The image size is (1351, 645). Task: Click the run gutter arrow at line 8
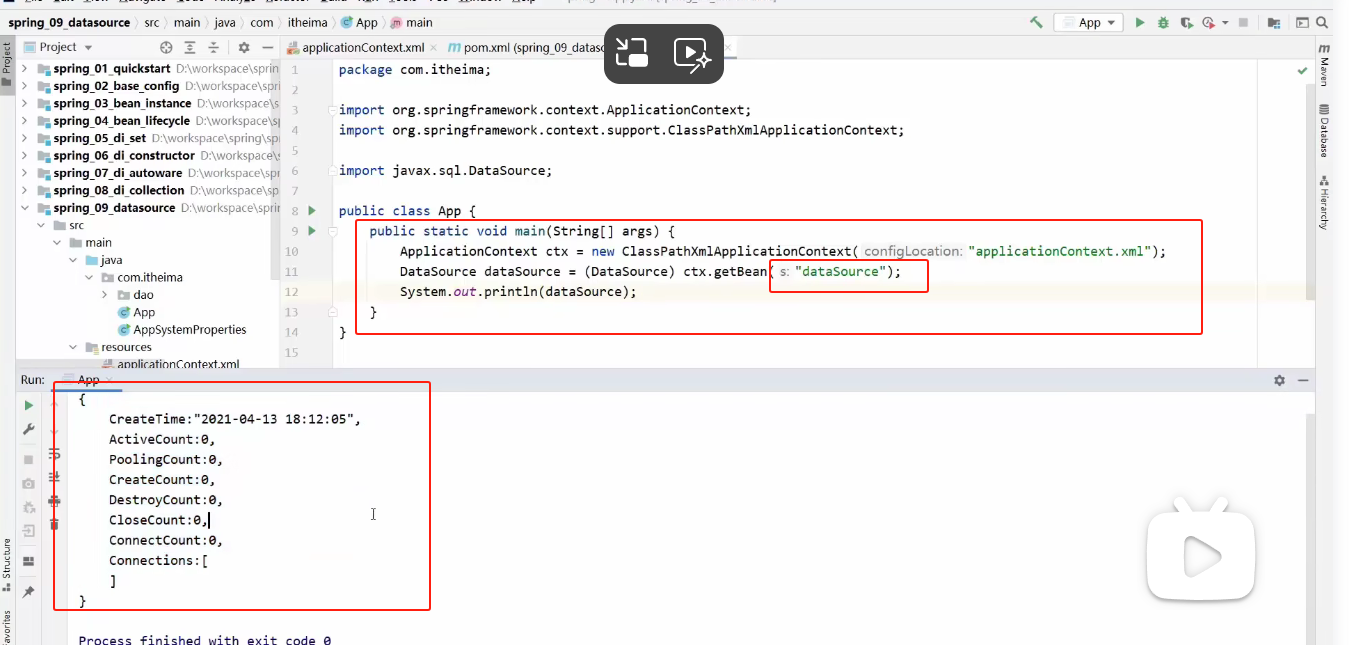312,211
